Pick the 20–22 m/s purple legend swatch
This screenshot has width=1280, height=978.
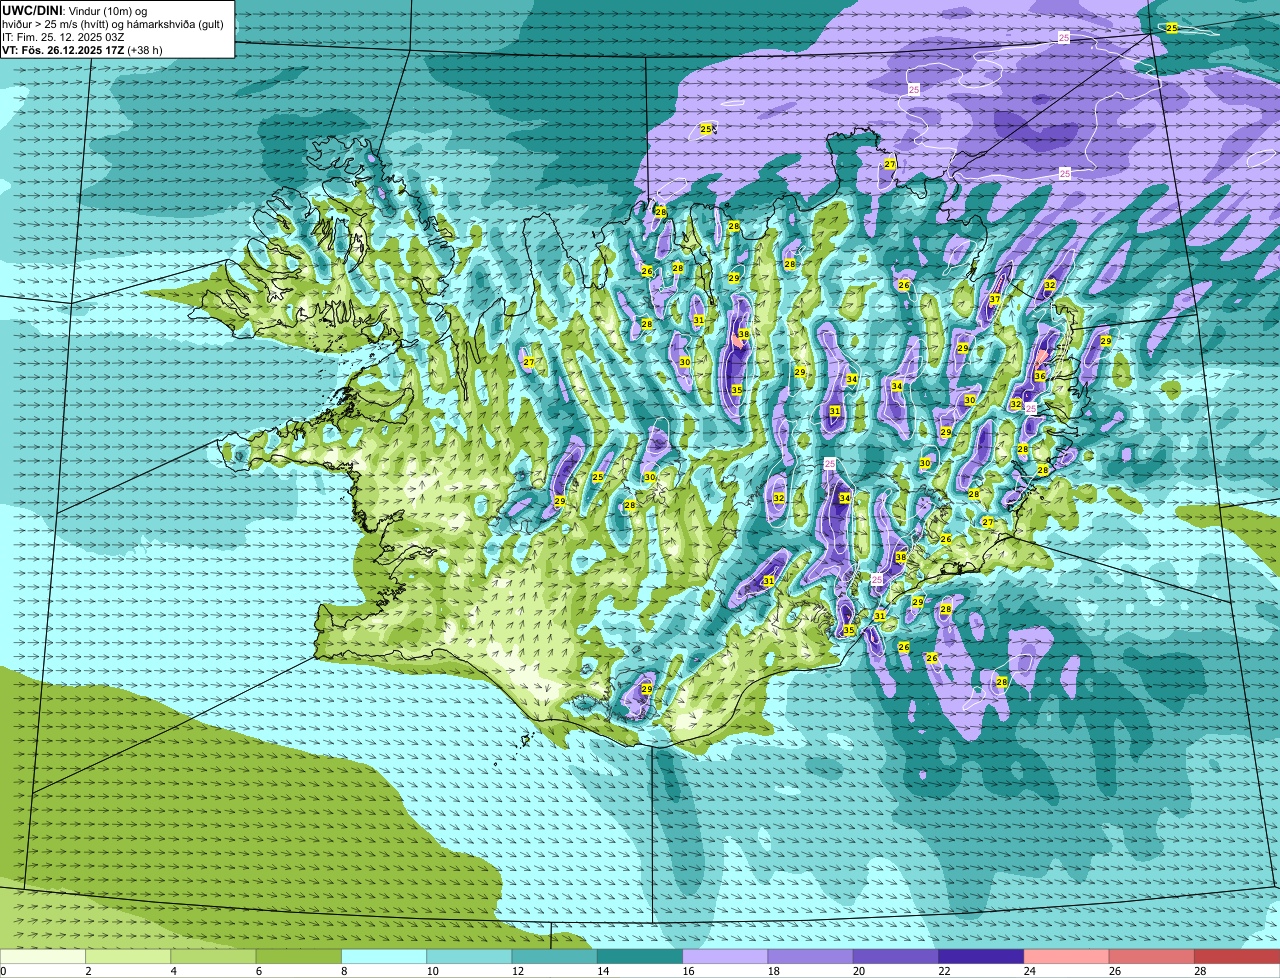[x=896, y=956]
